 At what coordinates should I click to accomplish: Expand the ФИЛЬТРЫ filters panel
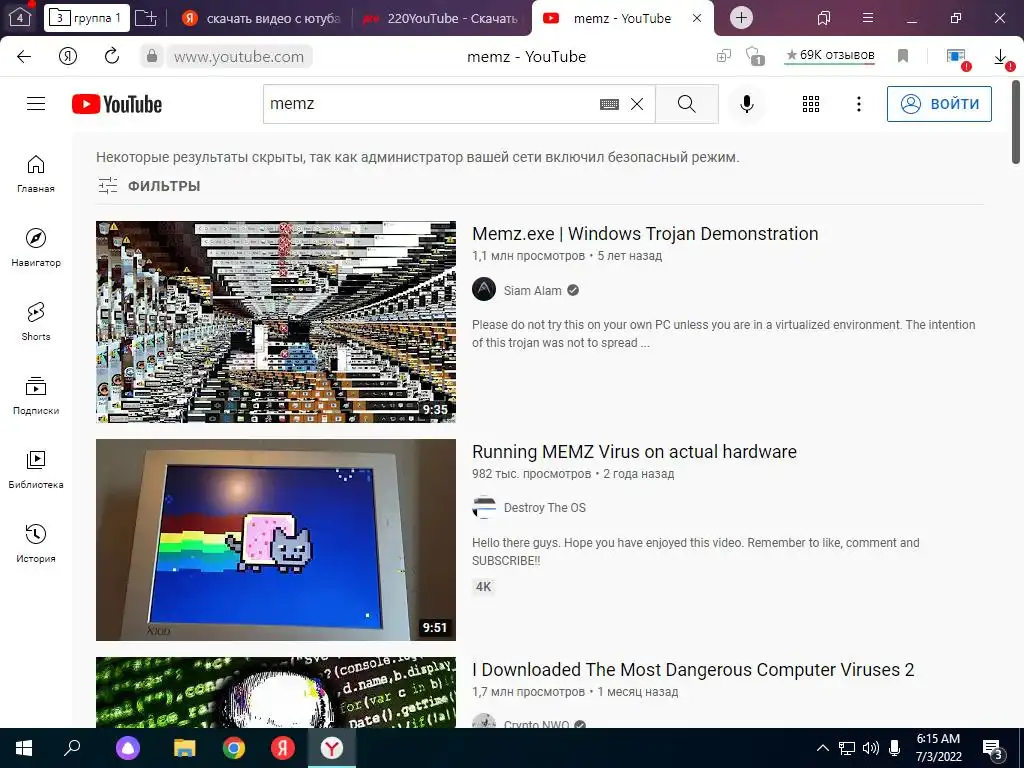click(150, 186)
